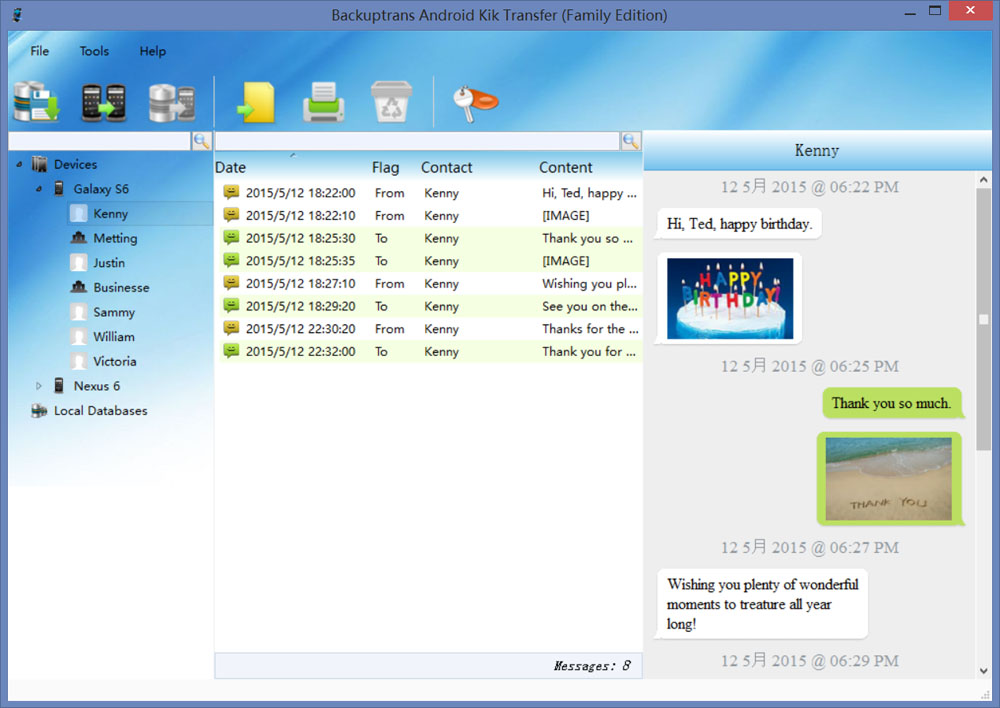This screenshot has width=1000, height=708.
Task: Select the row dated 2015/5/12 18:25:35
Action: [430, 260]
